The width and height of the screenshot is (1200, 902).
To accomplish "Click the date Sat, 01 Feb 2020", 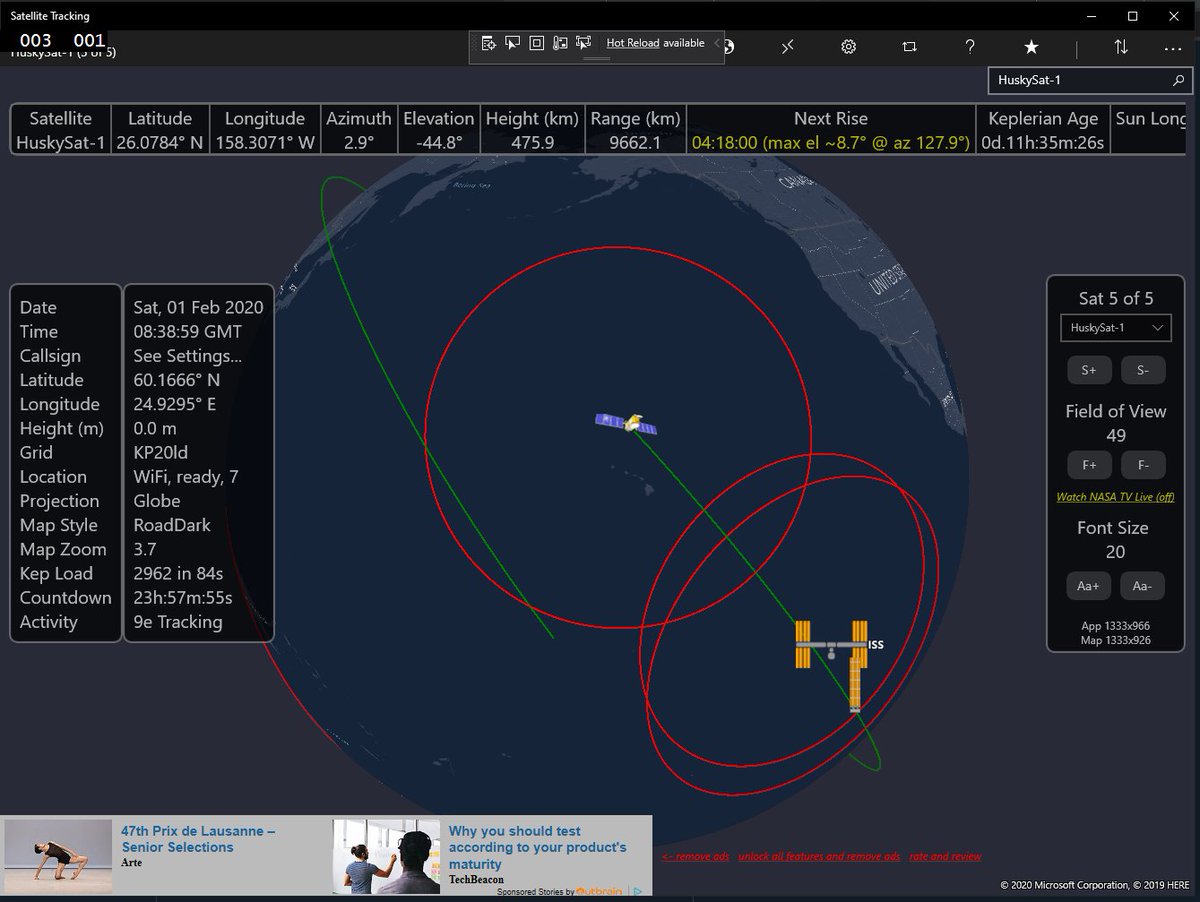I will pos(198,308).
